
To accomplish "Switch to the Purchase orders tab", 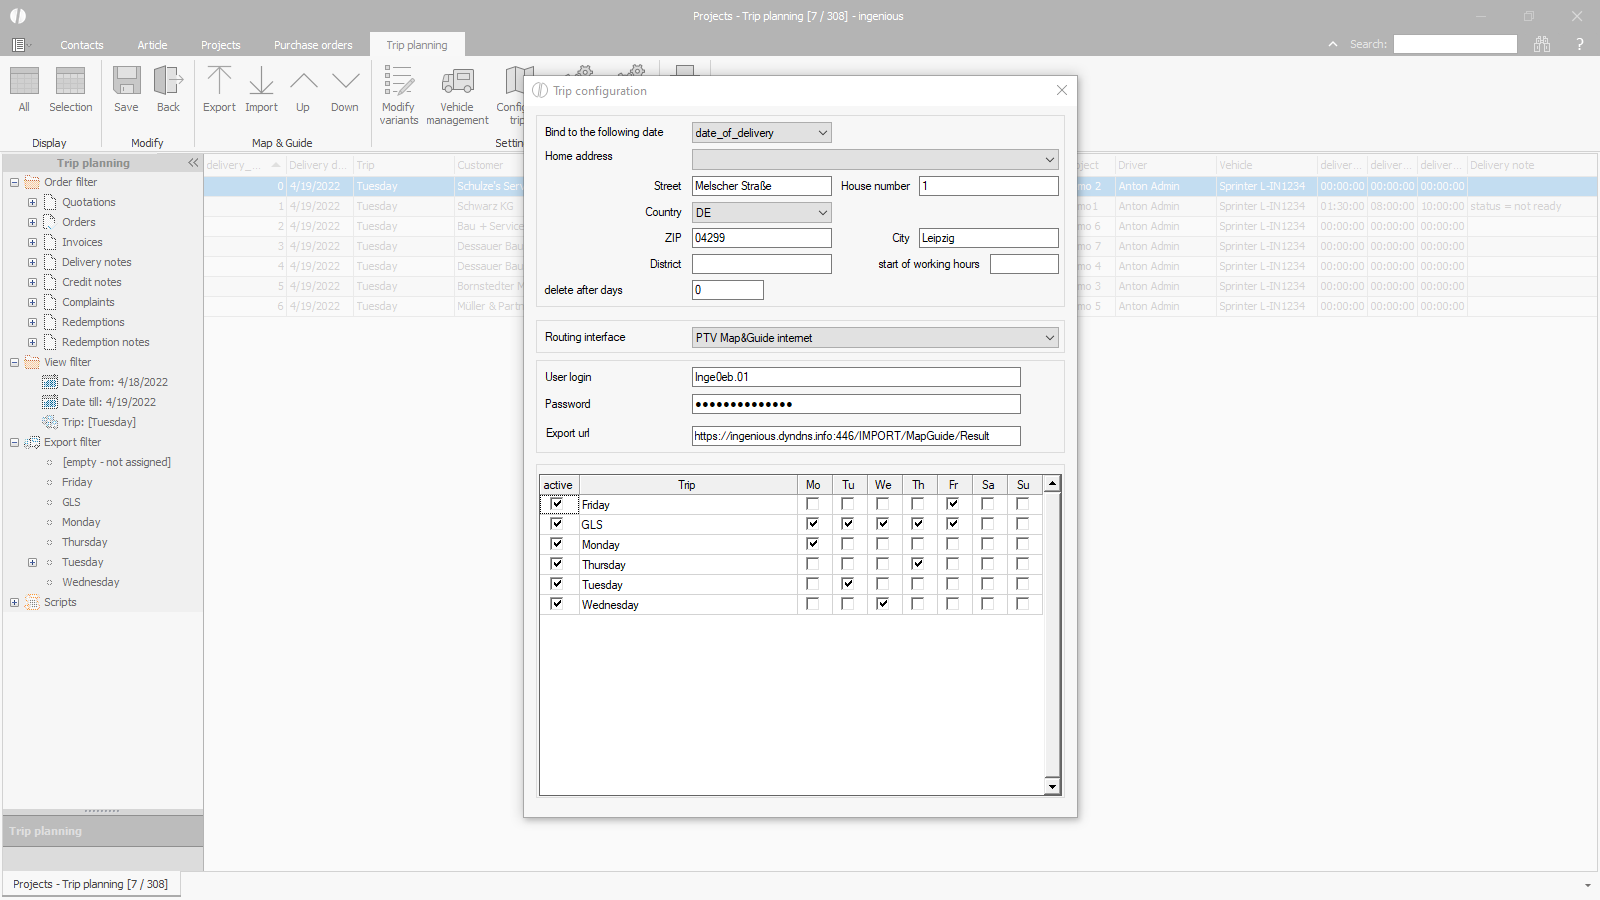I will [313, 45].
